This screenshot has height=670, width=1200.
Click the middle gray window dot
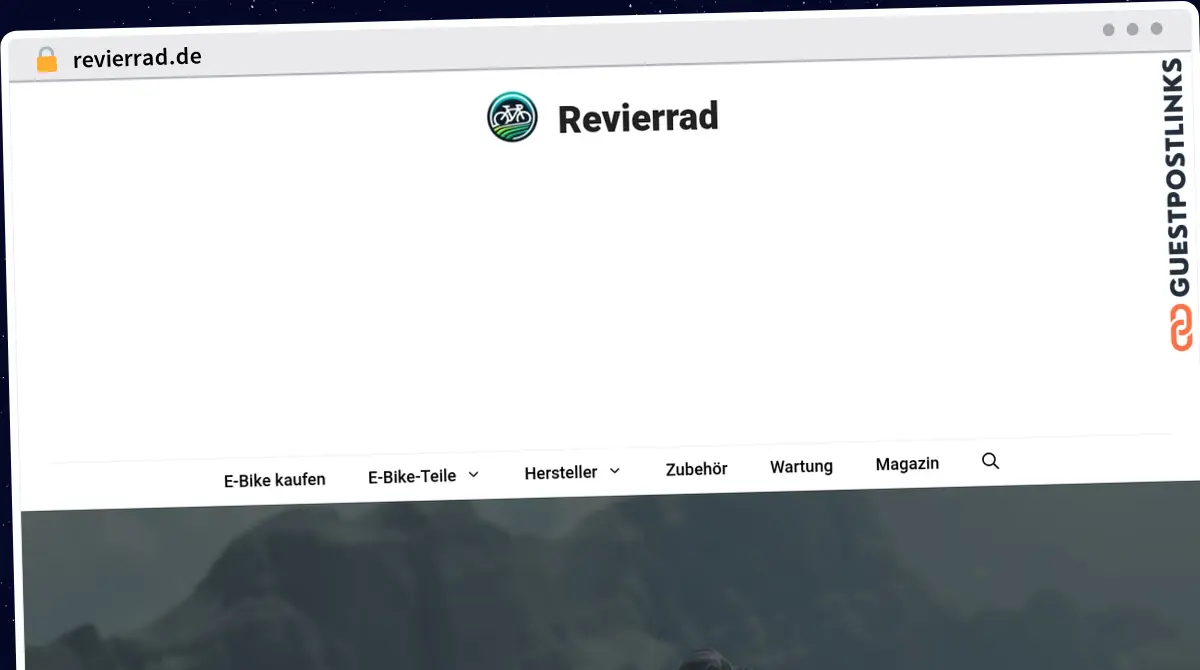pyautogui.click(x=1132, y=30)
